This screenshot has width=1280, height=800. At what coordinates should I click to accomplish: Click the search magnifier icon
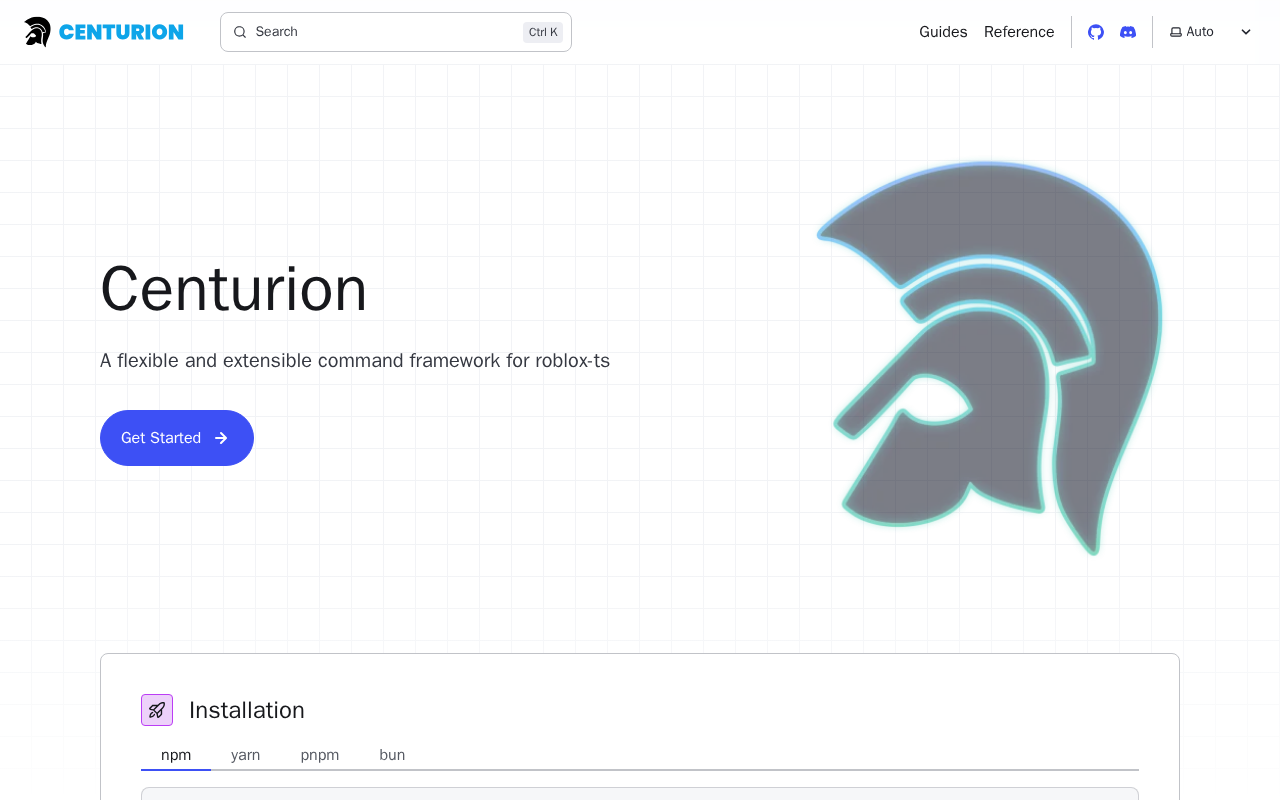[x=240, y=32]
